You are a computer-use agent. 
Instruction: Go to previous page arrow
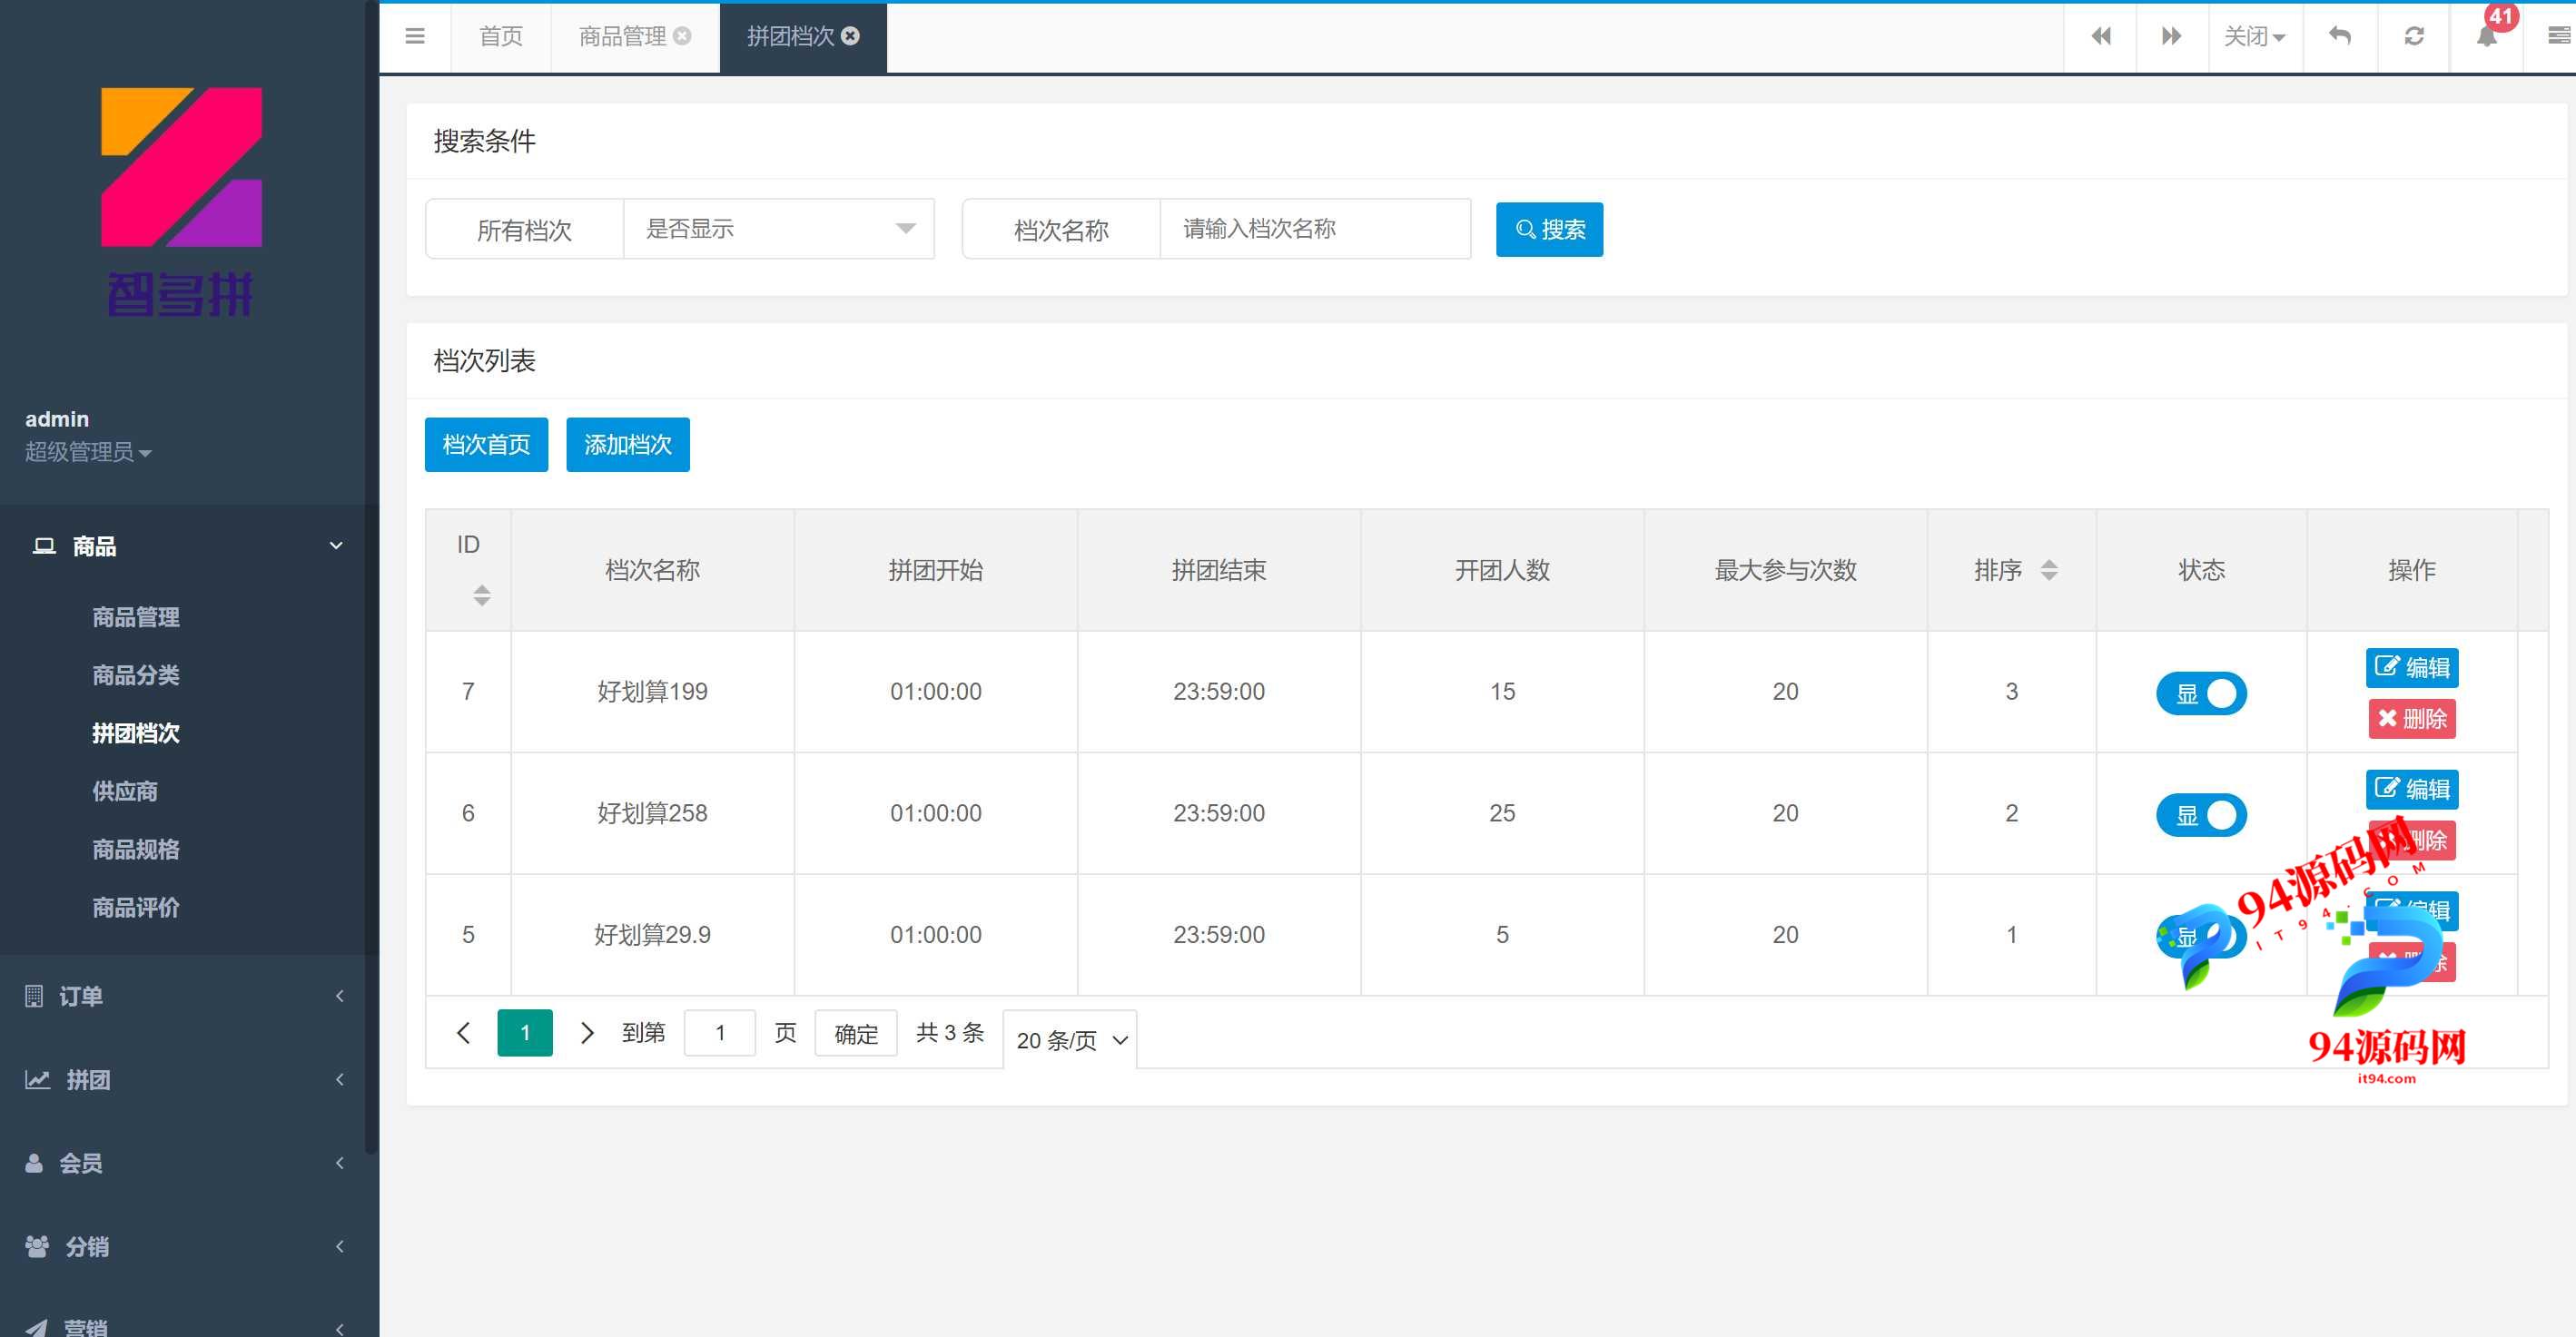[463, 1033]
